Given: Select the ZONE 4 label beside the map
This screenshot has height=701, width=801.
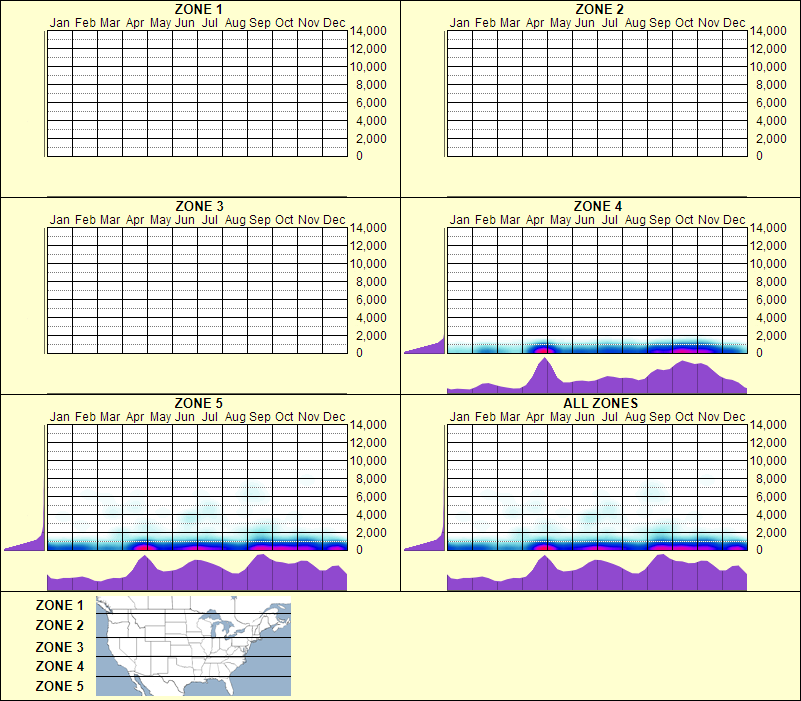Looking at the screenshot, I should [x=59, y=666].
